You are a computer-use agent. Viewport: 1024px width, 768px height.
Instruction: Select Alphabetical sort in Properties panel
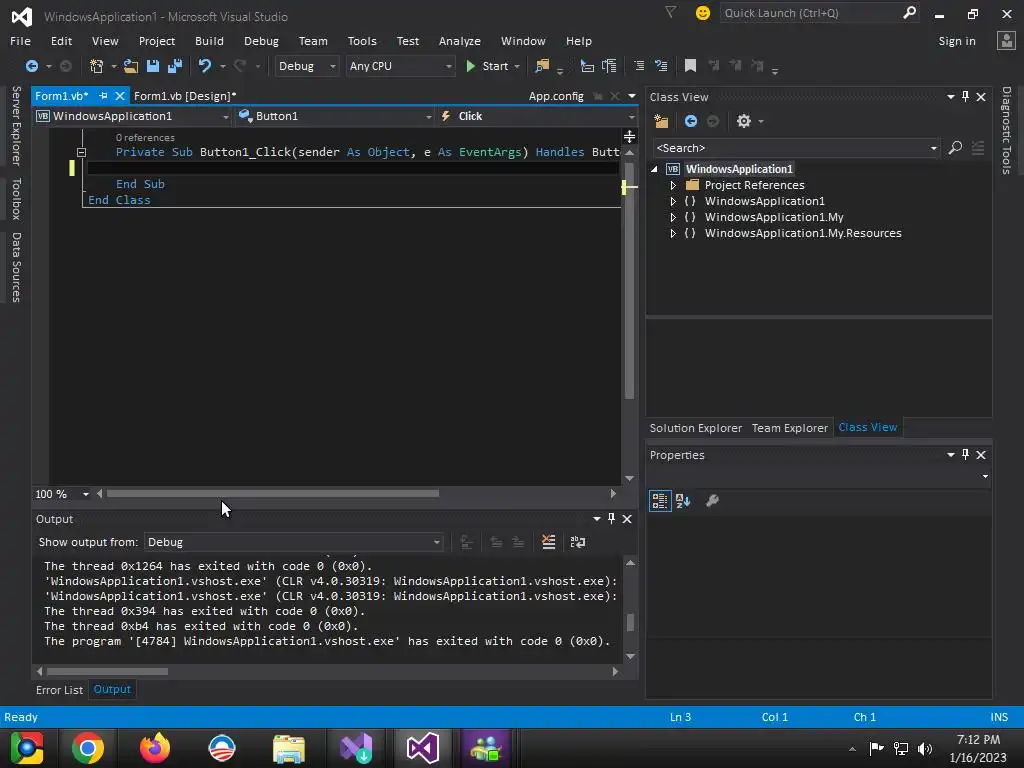pyautogui.click(x=683, y=501)
